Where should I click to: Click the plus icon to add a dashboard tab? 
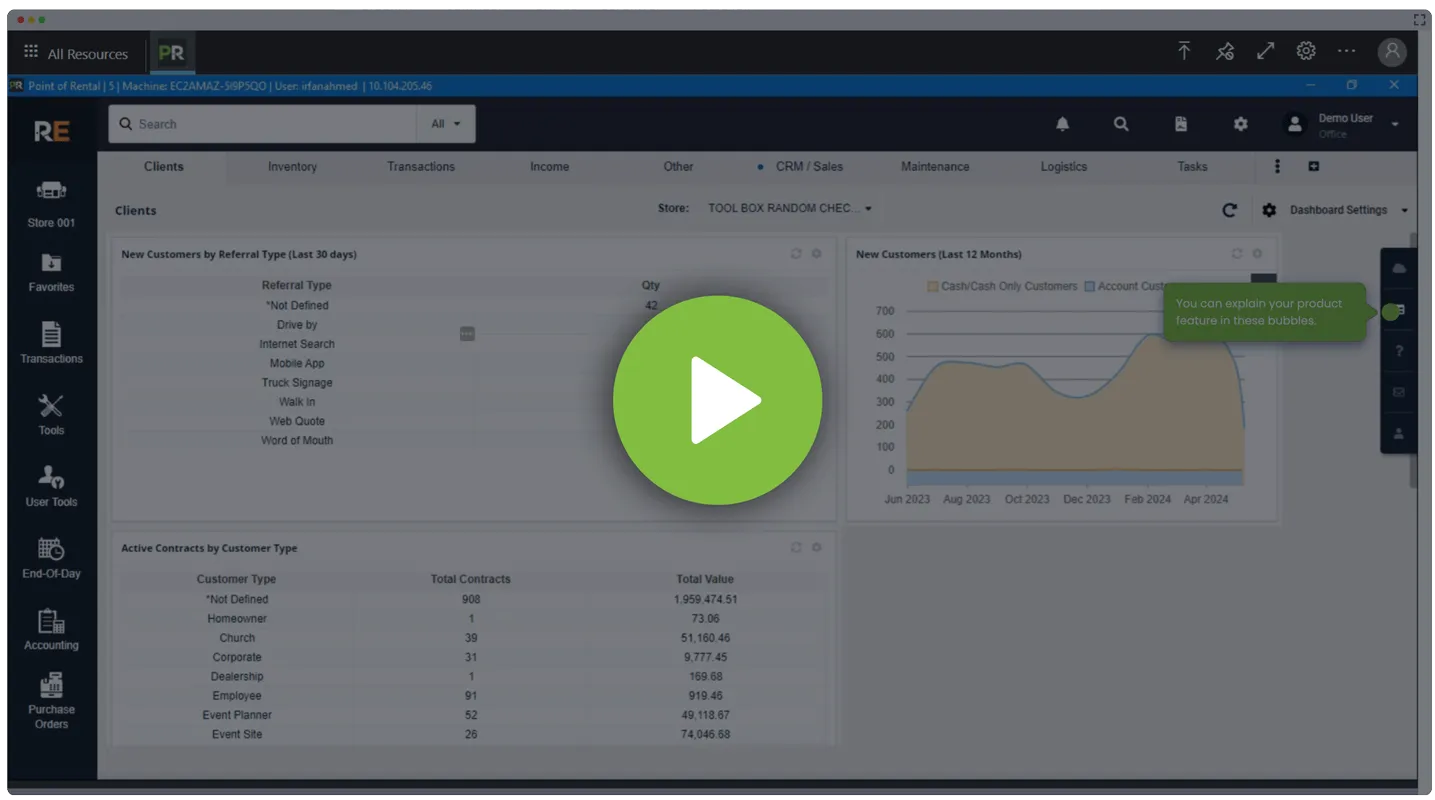pos(1314,167)
